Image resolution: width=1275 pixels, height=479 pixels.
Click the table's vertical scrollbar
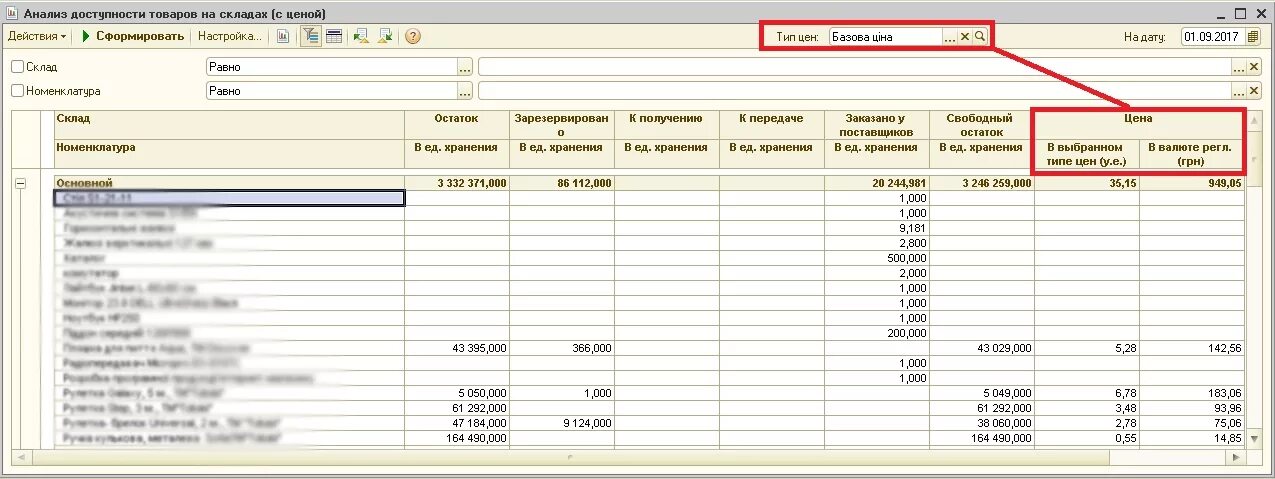click(1254, 279)
